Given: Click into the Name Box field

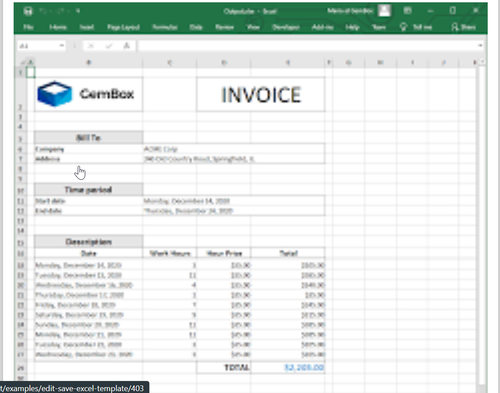Looking at the screenshot, I should [37, 46].
